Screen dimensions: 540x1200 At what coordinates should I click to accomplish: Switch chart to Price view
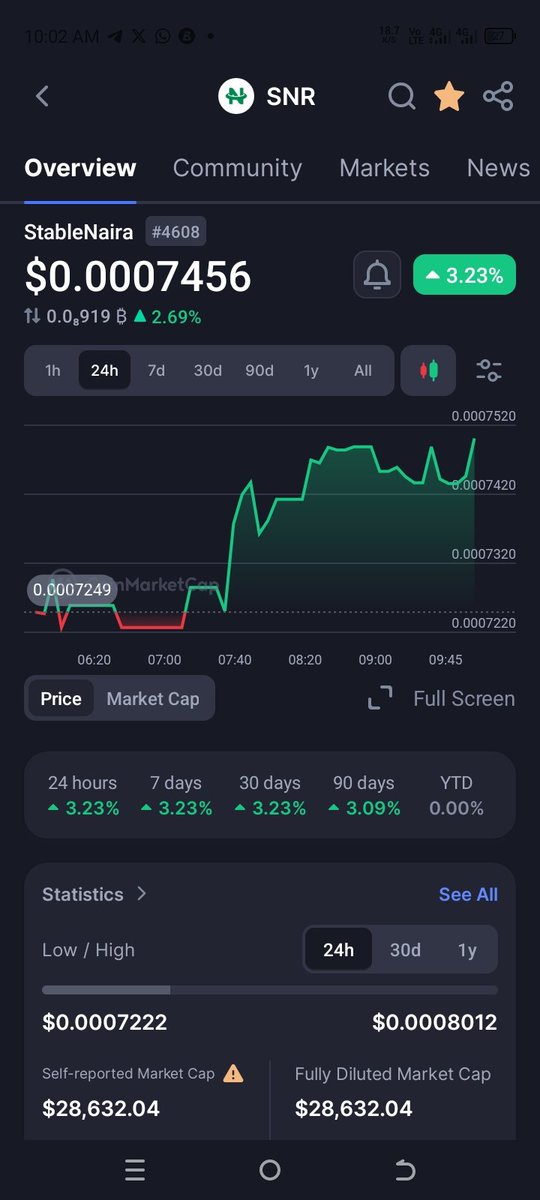pyautogui.click(x=61, y=699)
